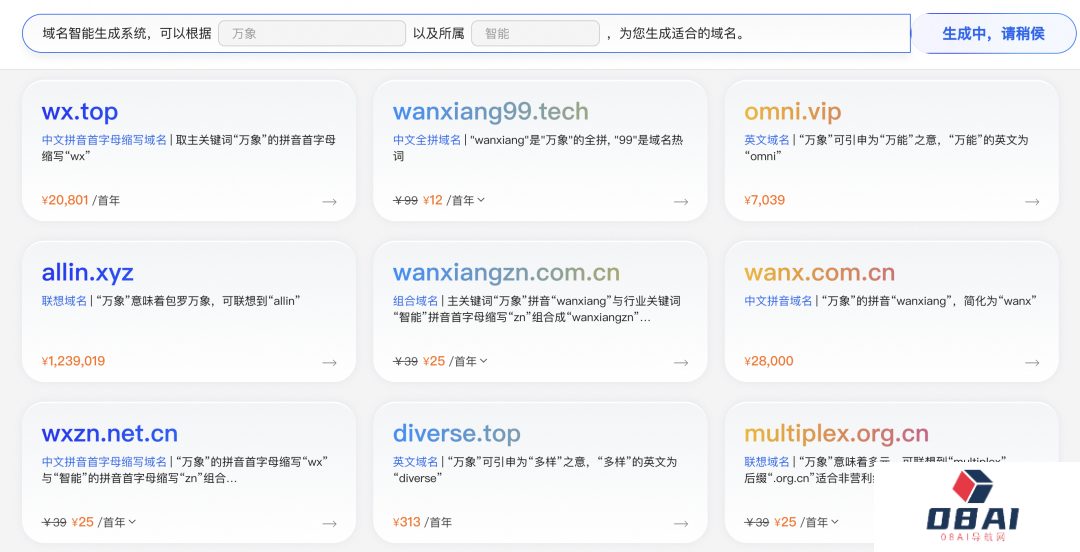1080x552 pixels.
Task: Click the arrow icon on wxzn.net.cn card
Action: 329,524
